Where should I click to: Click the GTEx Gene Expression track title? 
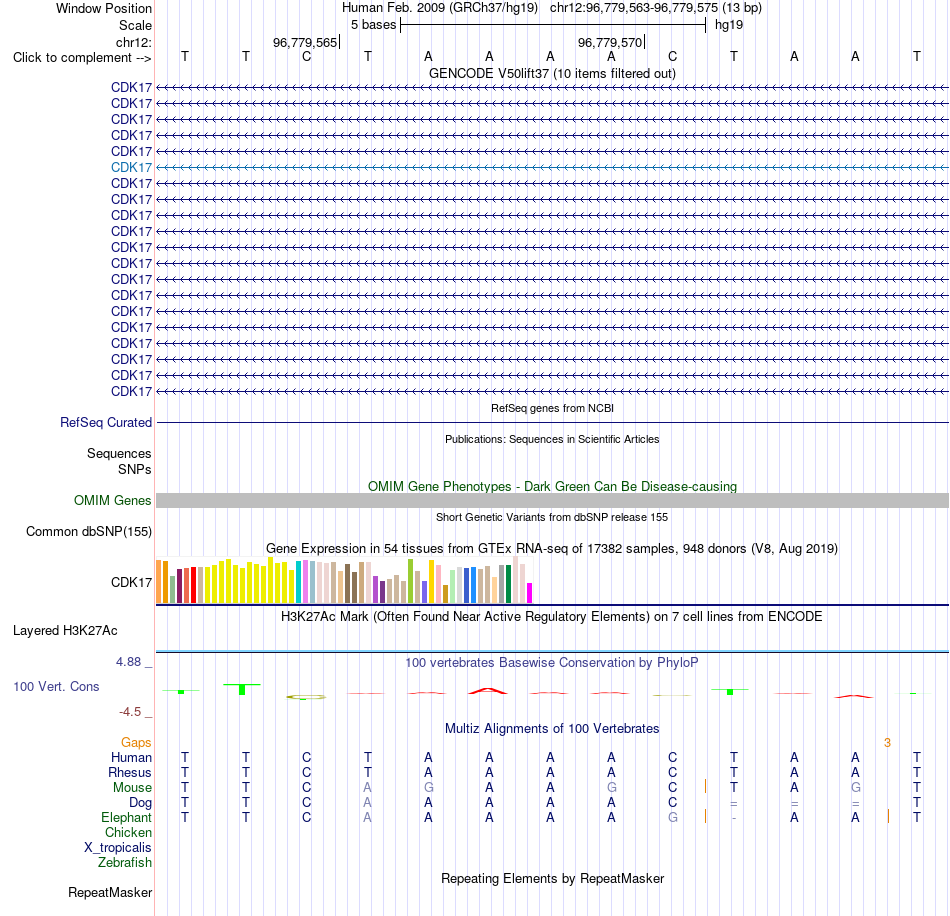552,548
